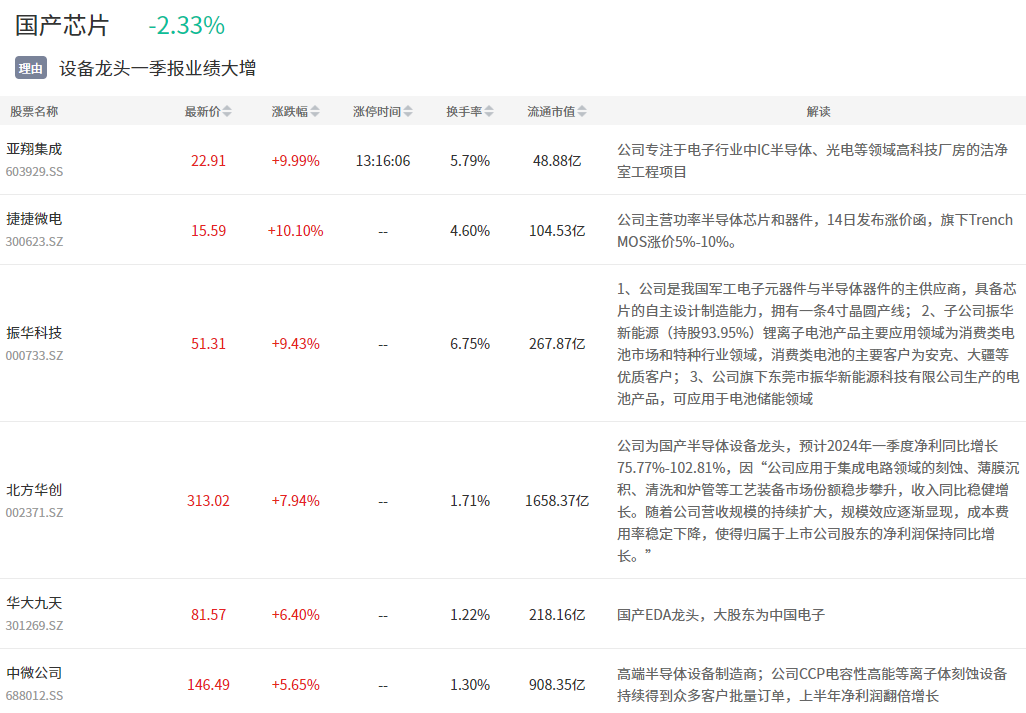Viewport: 1026px width, 713px height.
Task: Open stock 捷捷微电
Action: point(34,219)
